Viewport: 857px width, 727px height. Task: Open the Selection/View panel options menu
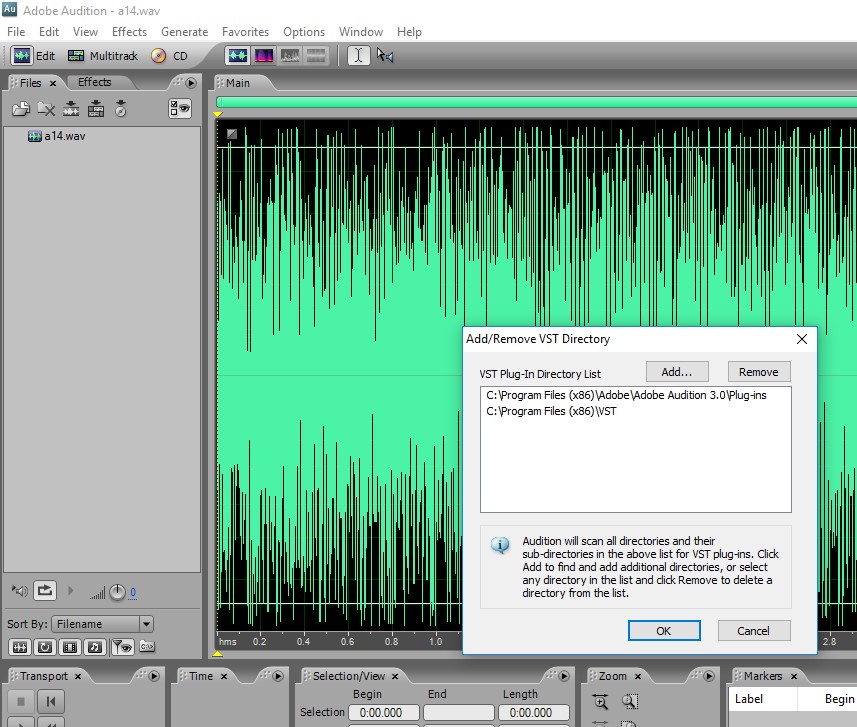click(563, 676)
